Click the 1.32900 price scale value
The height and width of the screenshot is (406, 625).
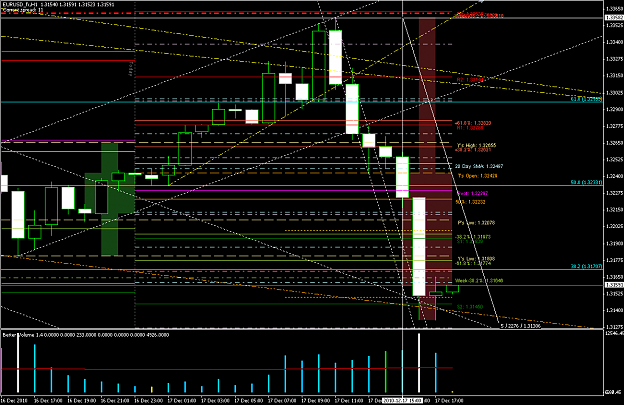(614, 109)
